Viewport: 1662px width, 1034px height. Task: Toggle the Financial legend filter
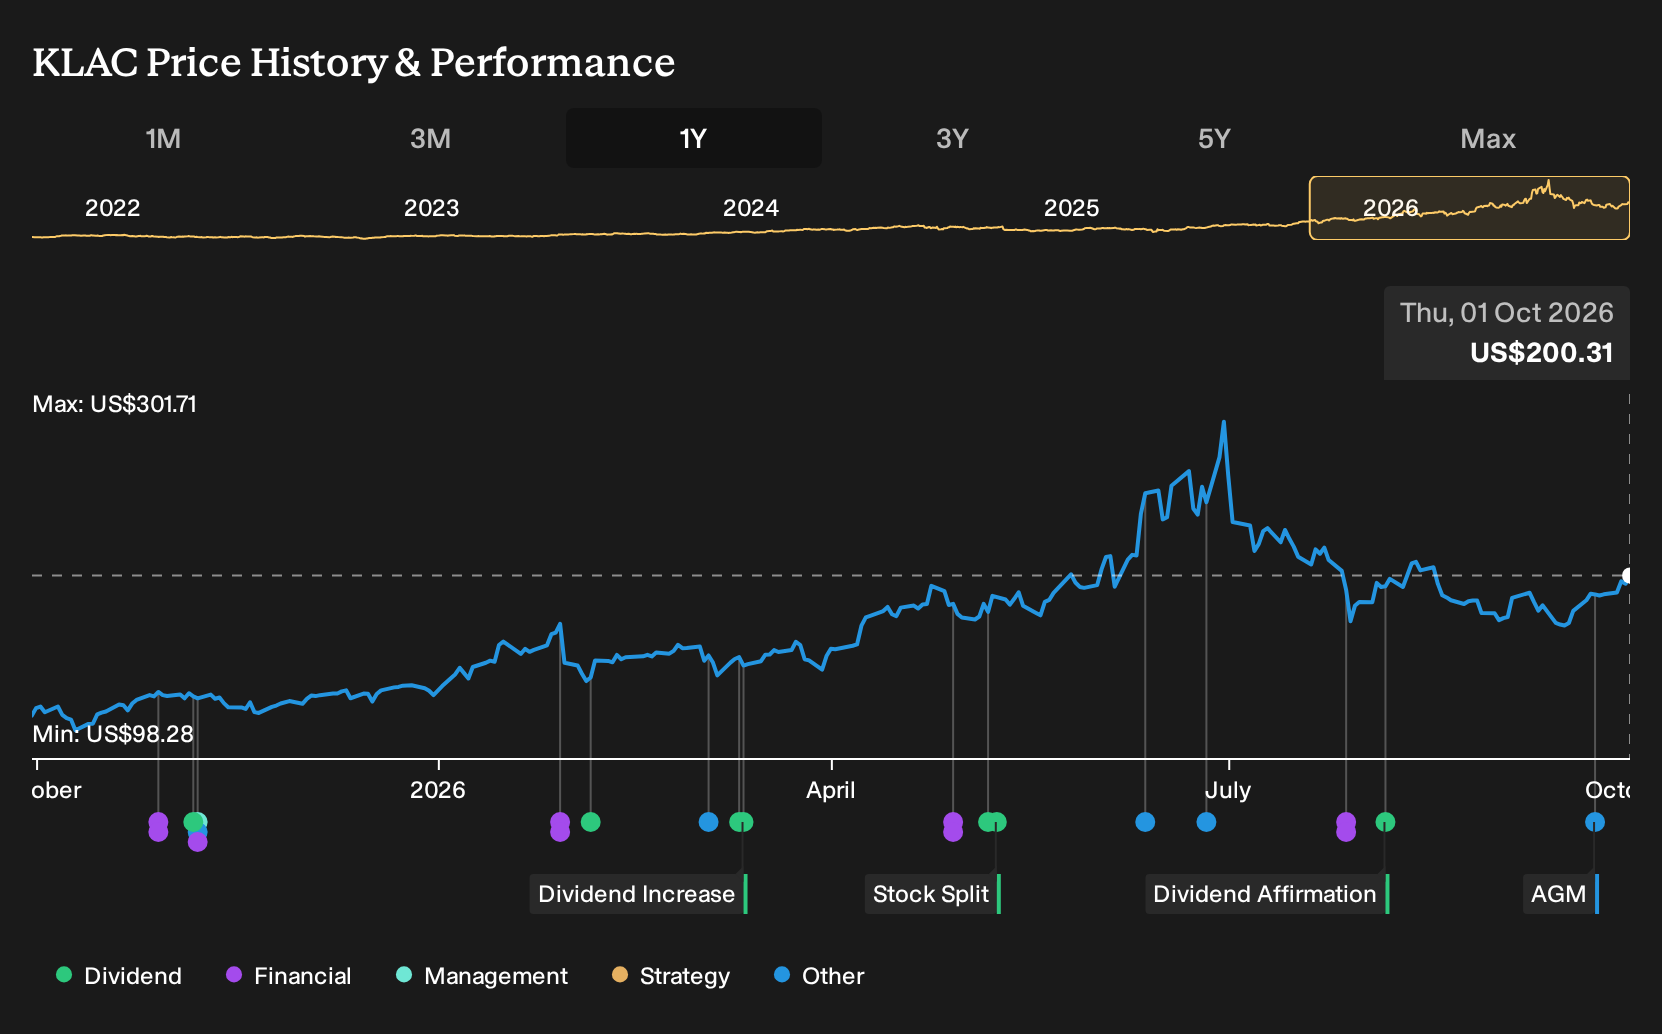289,976
